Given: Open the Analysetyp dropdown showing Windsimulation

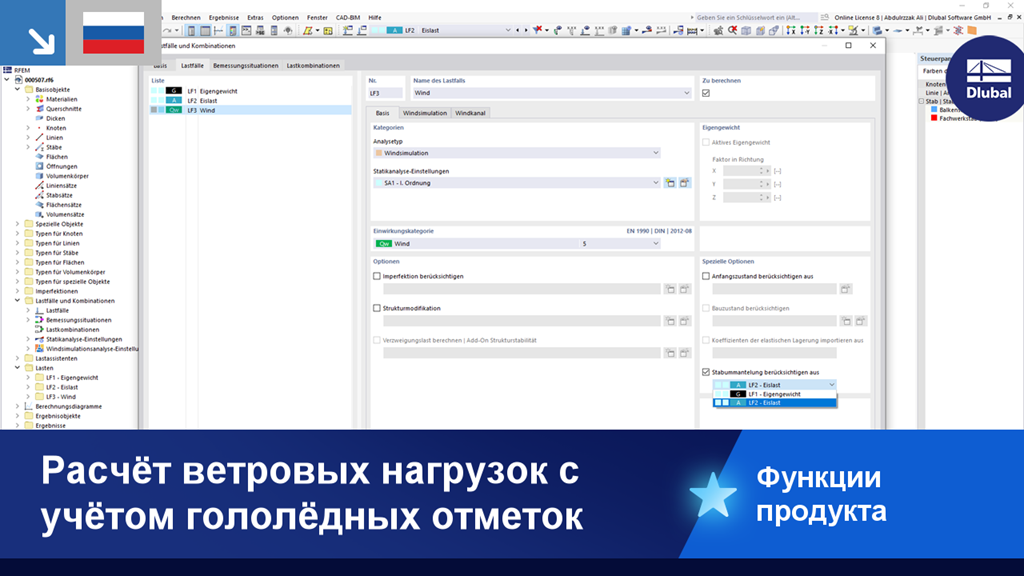Looking at the screenshot, I should (x=655, y=153).
